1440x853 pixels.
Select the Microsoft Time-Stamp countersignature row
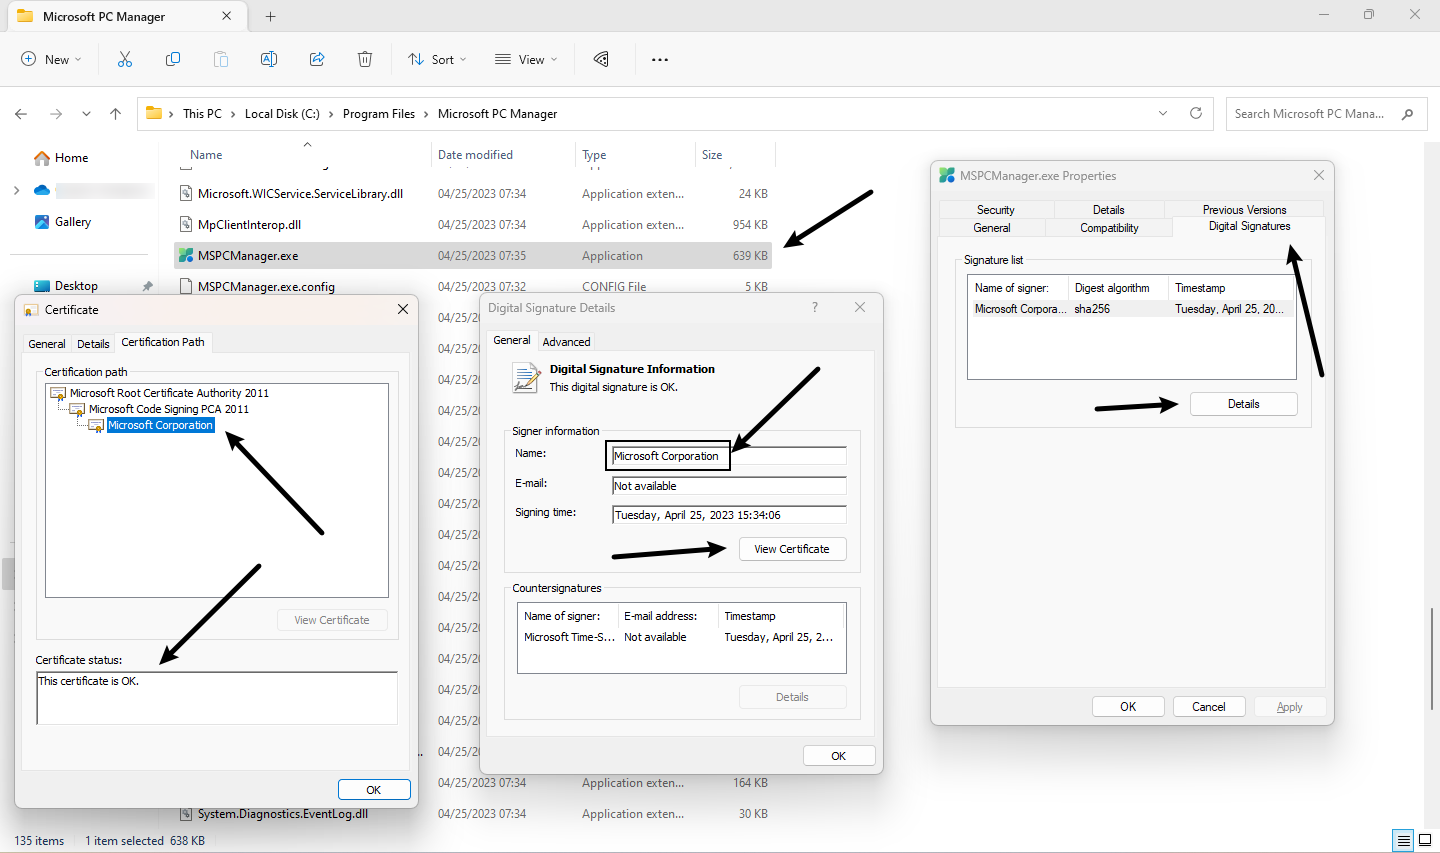(681, 637)
